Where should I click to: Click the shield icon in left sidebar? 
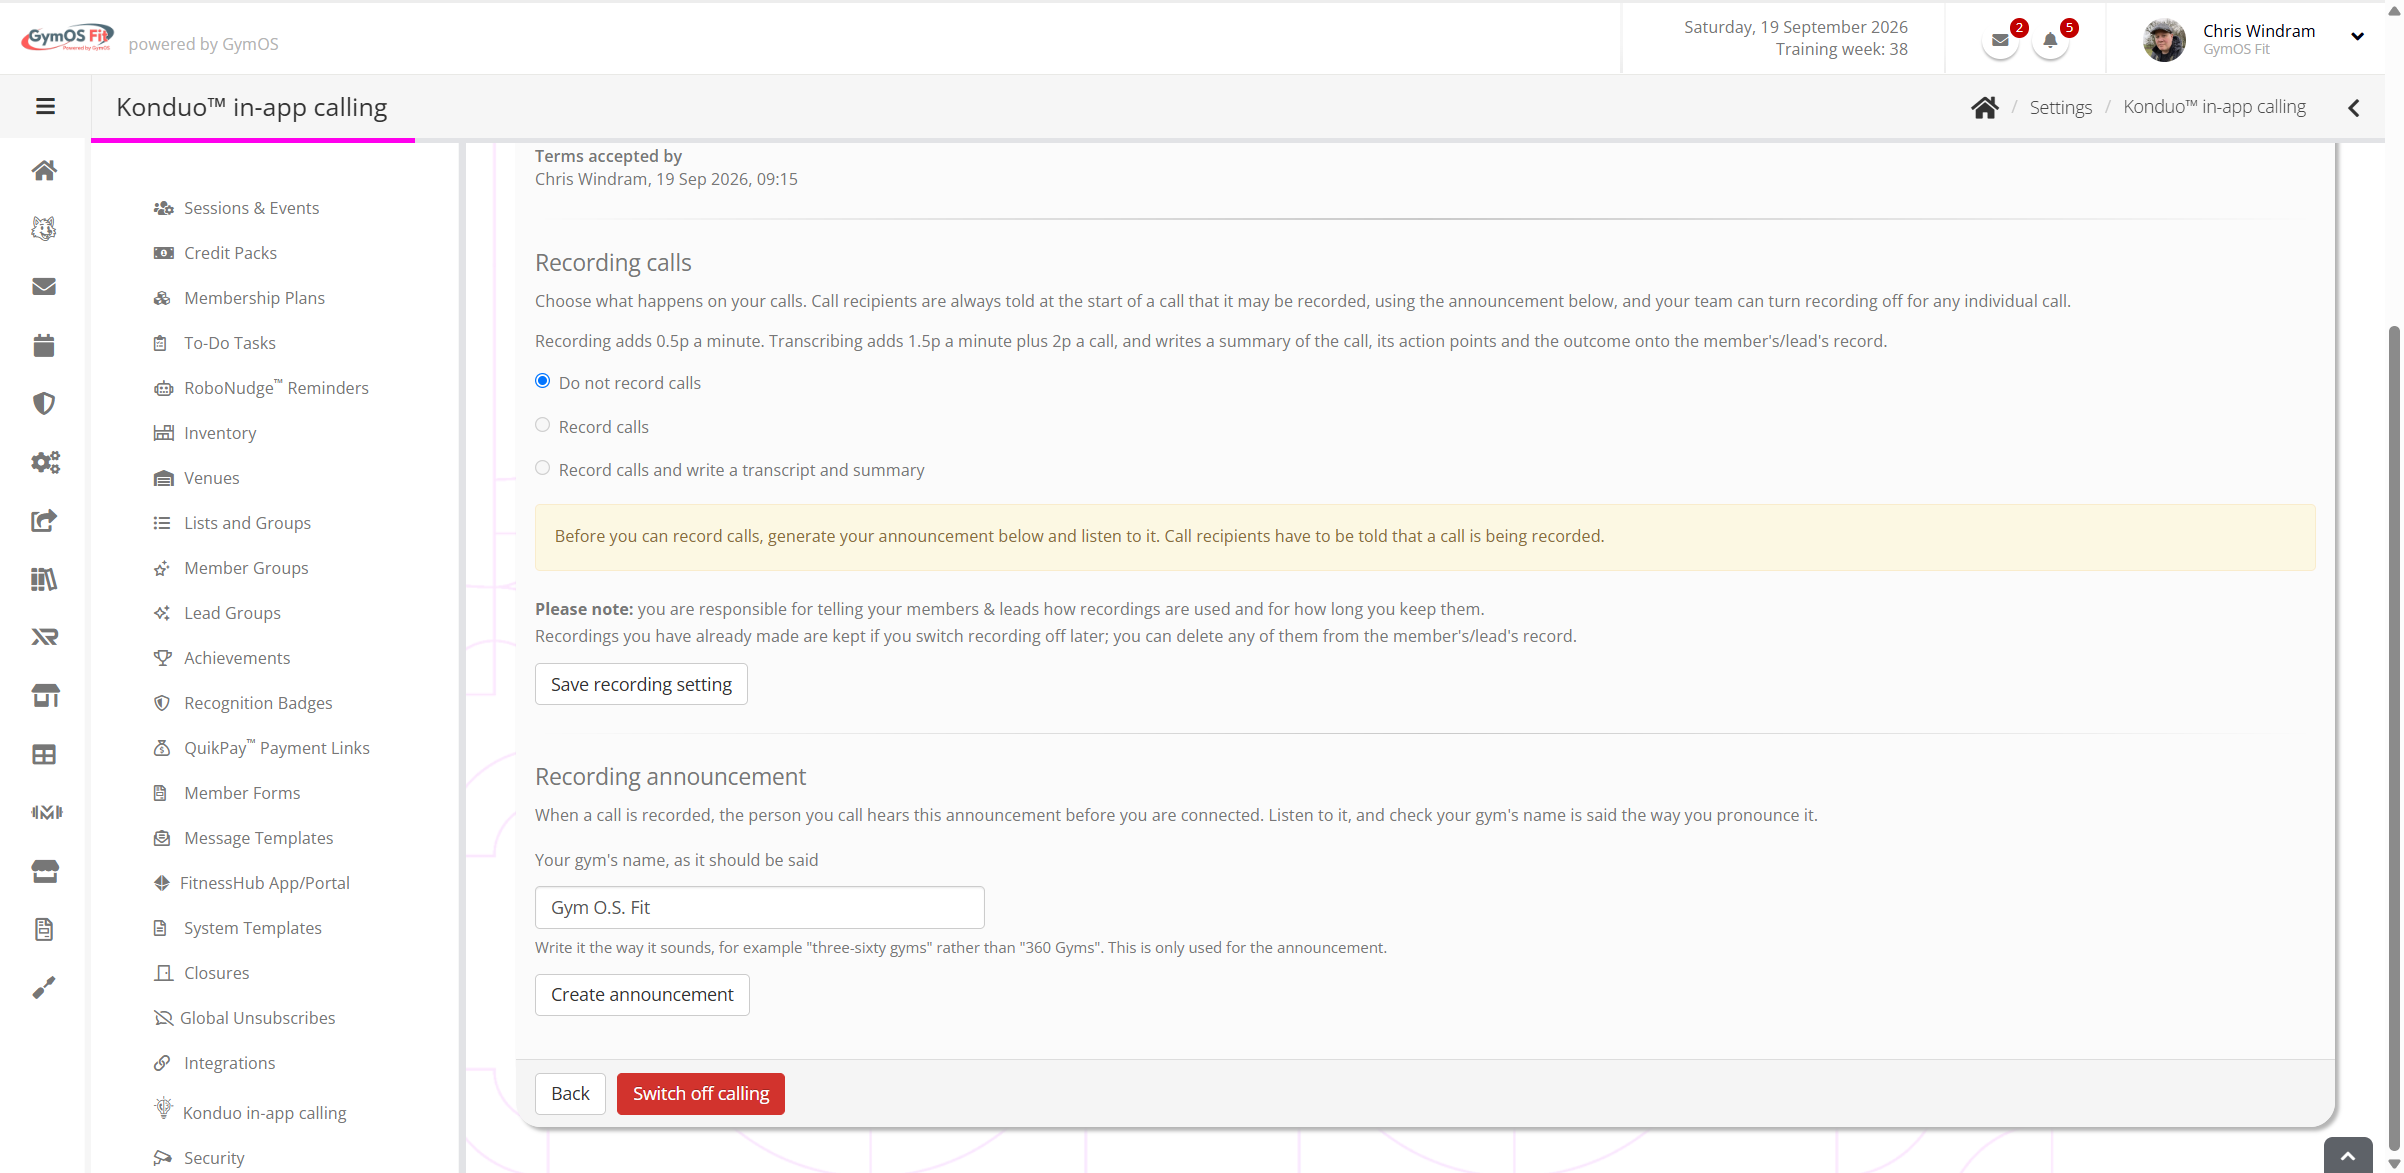tap(44, 403)
